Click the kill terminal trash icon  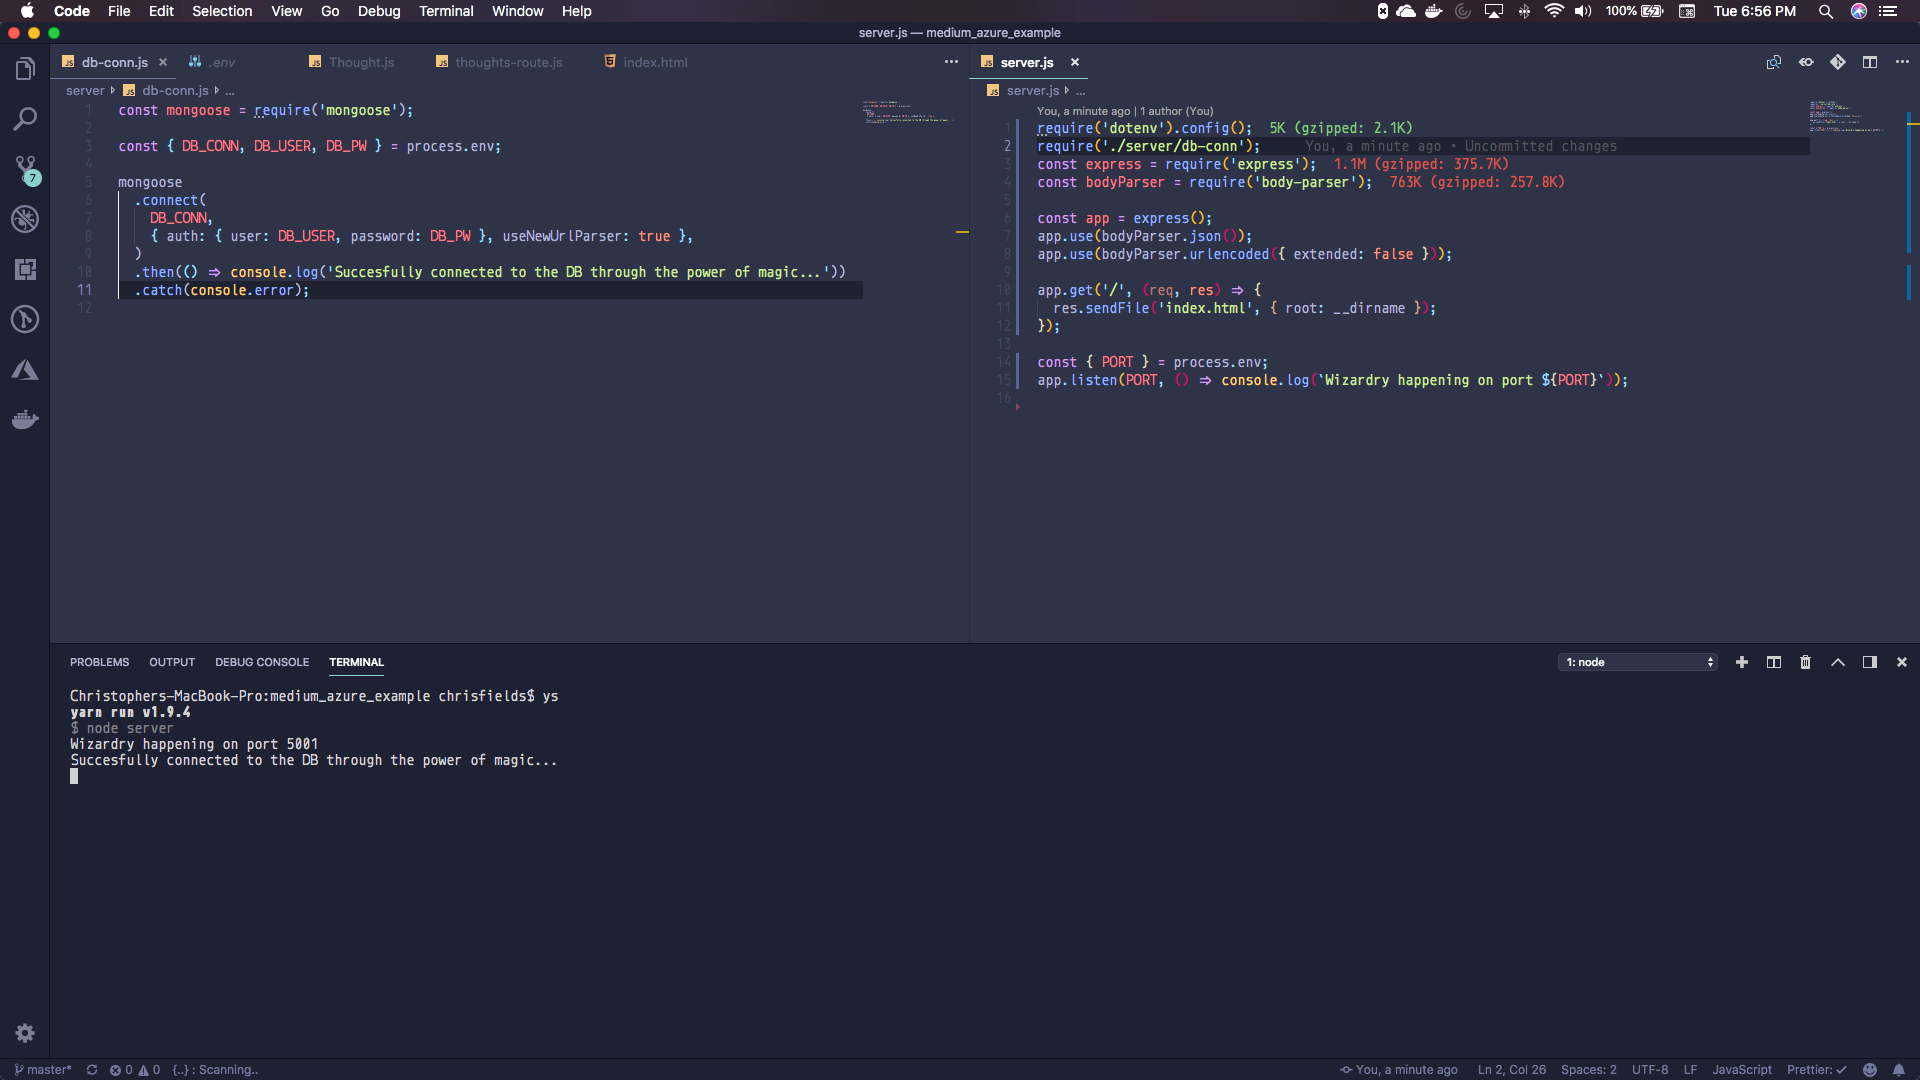[1804, 662]
